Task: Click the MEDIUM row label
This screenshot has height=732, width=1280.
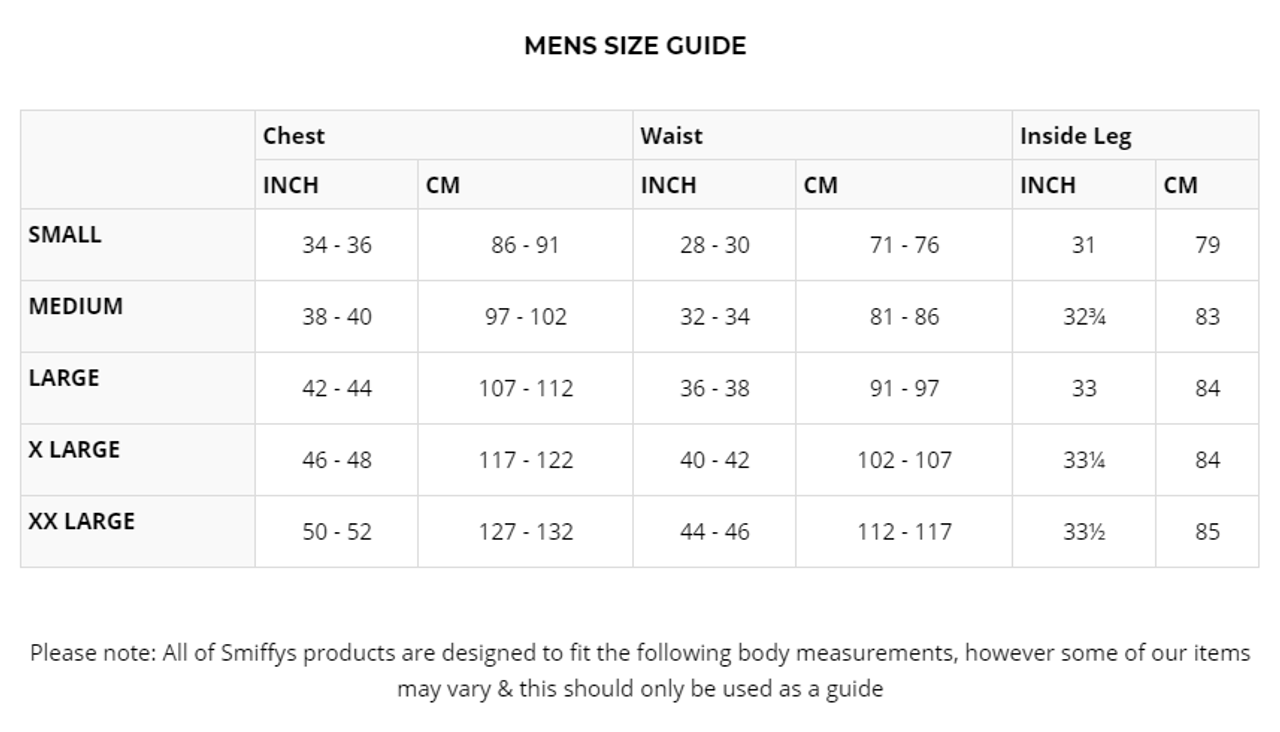Action: coord(76,307)
